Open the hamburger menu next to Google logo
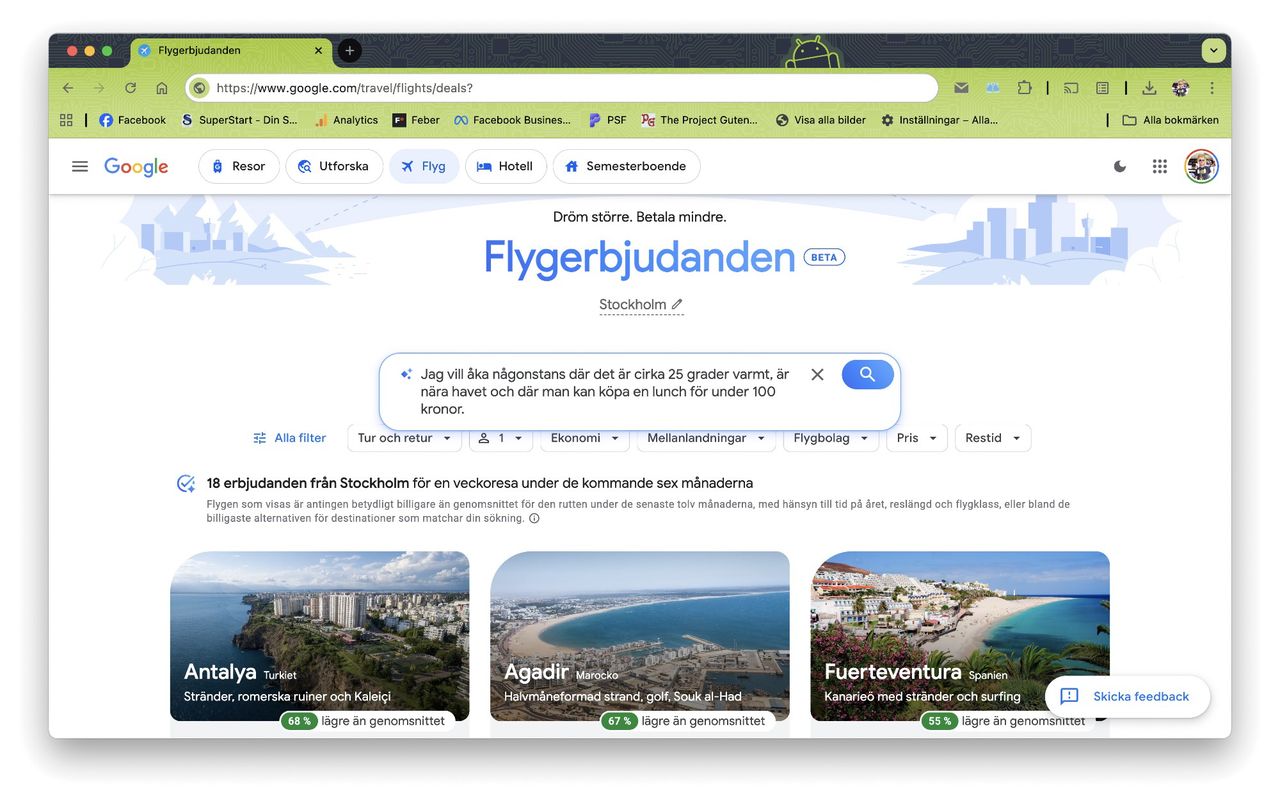 tap(80, 166)
